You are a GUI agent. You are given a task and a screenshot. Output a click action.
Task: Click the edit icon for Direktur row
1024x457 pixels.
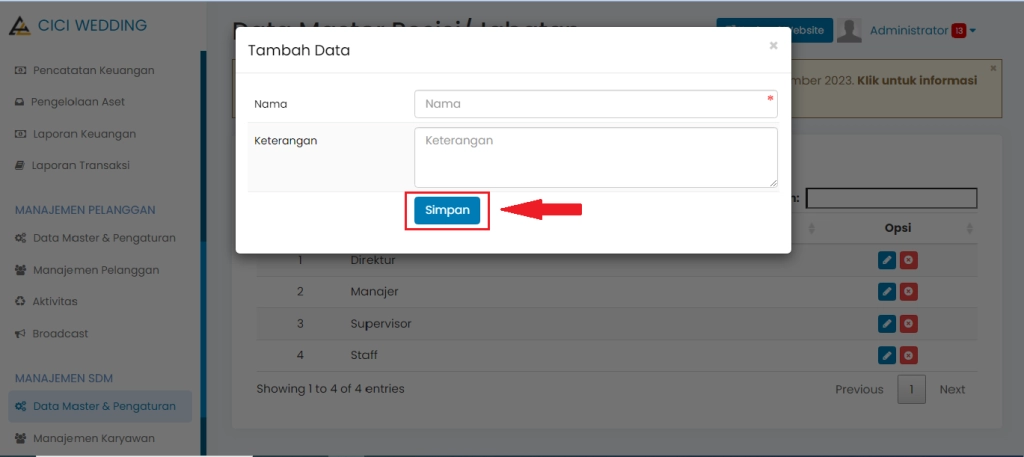pyautogui.click(x=886, y=261)
